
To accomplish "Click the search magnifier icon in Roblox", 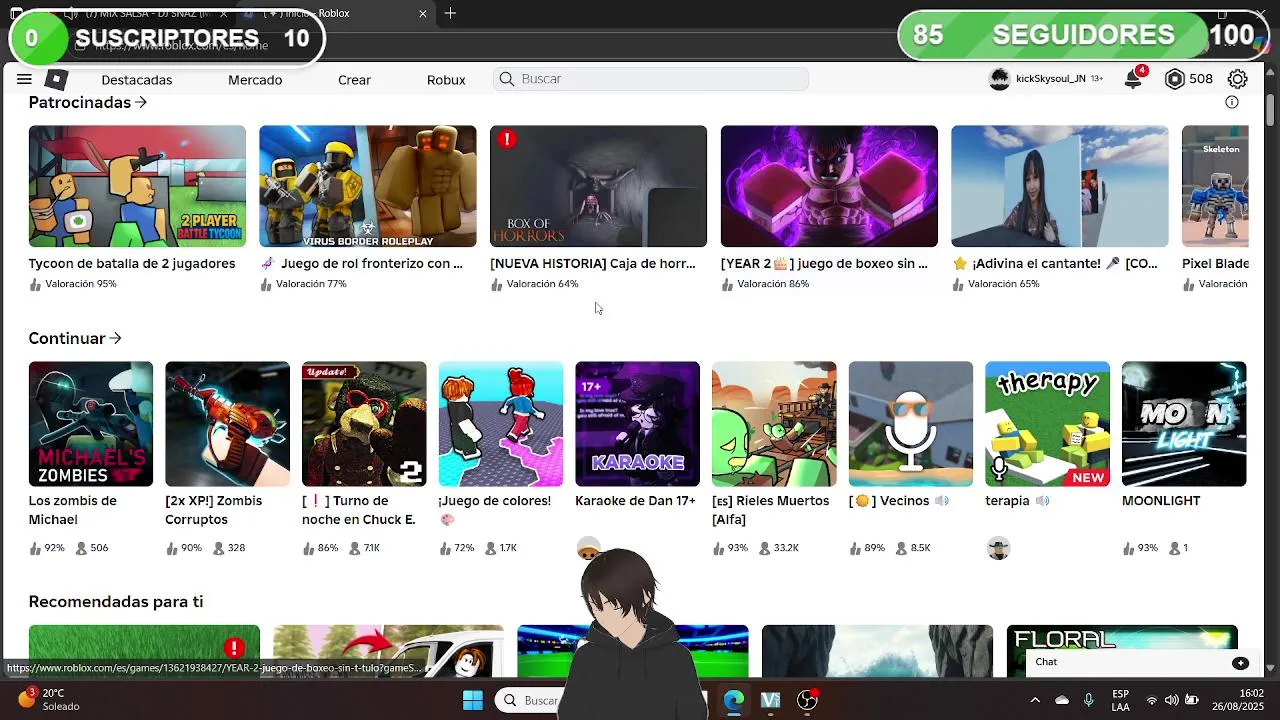I will tap(507, 79).
